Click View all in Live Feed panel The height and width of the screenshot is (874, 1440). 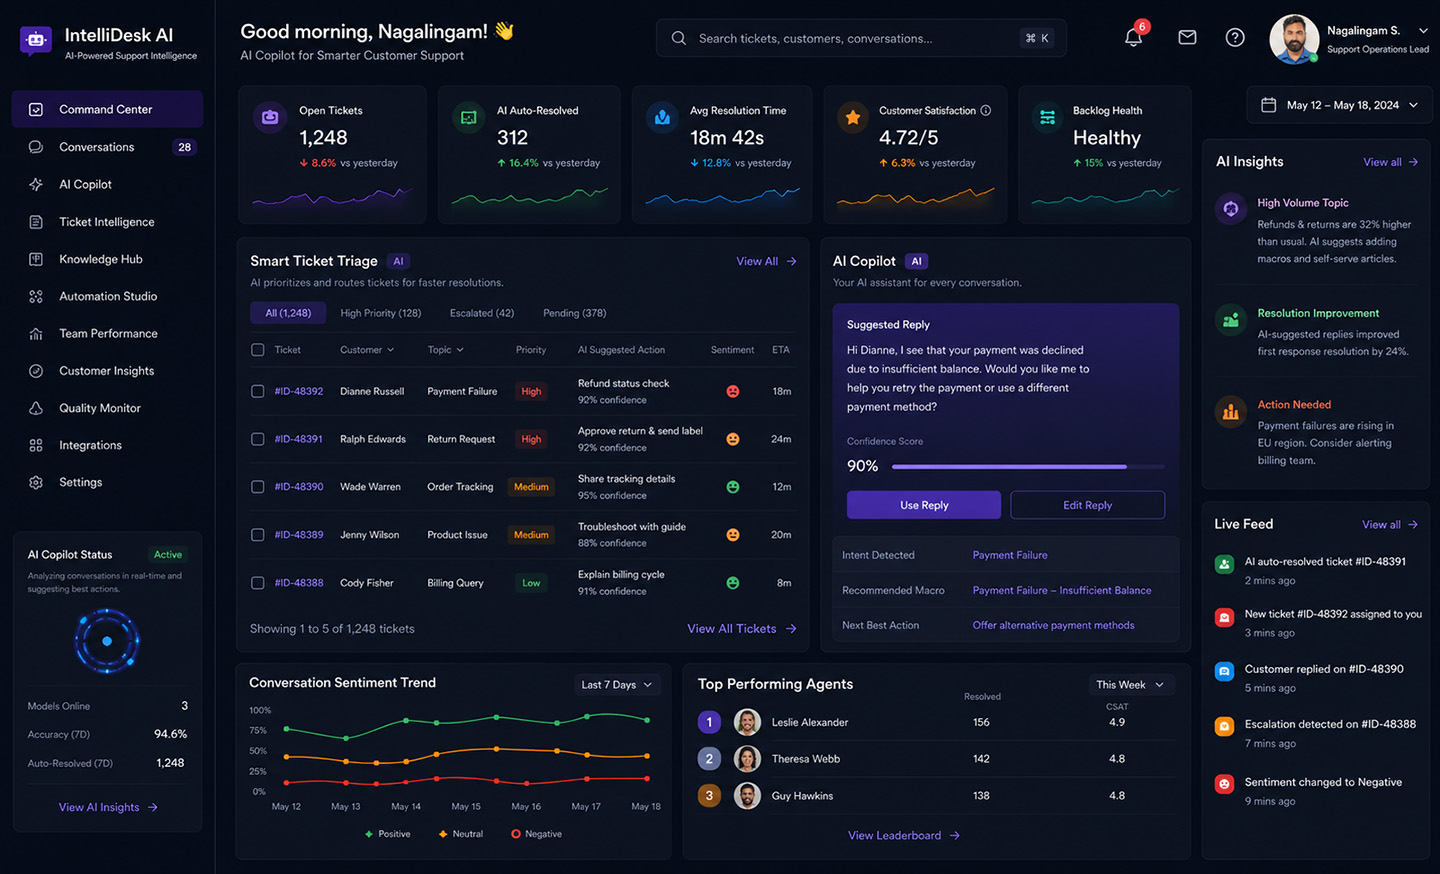pyautogui.click(x=1390, y=525)
